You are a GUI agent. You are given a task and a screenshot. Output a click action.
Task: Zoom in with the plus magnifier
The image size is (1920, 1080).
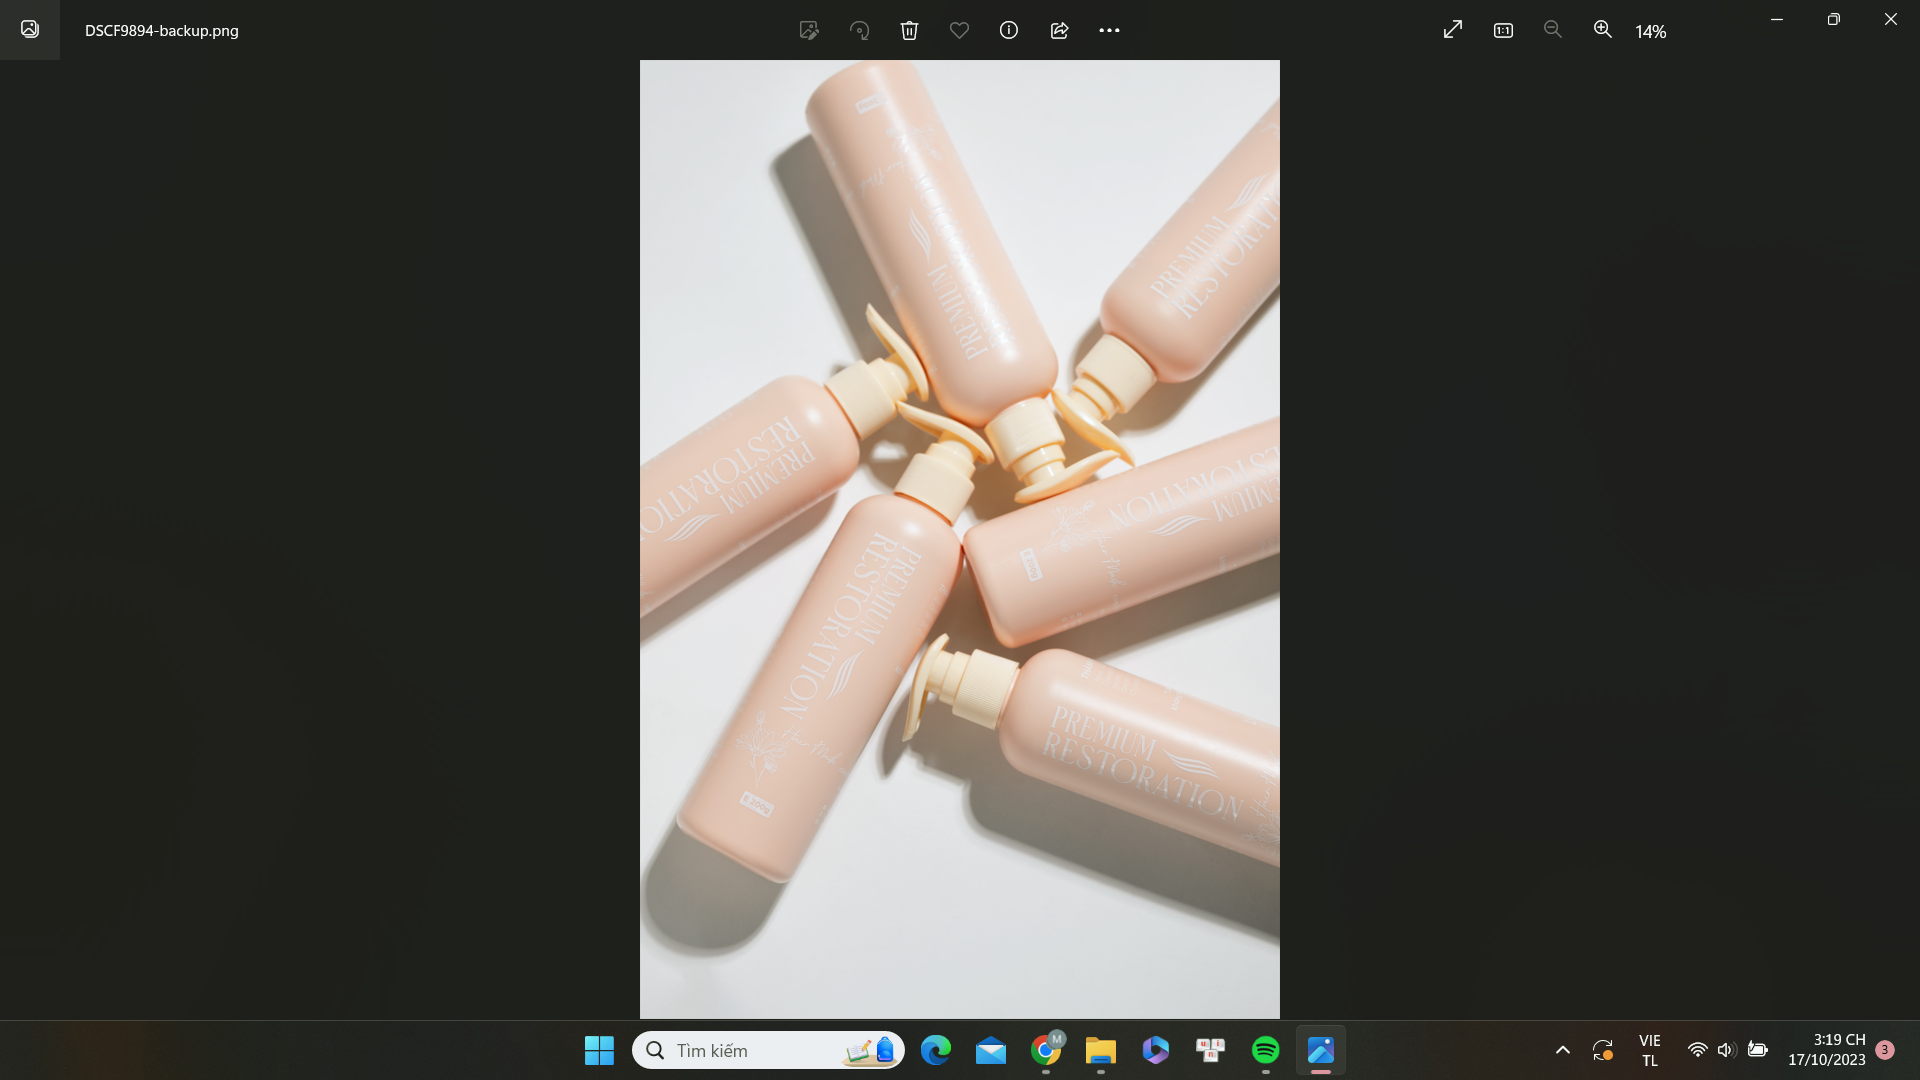pos(1603,30)
